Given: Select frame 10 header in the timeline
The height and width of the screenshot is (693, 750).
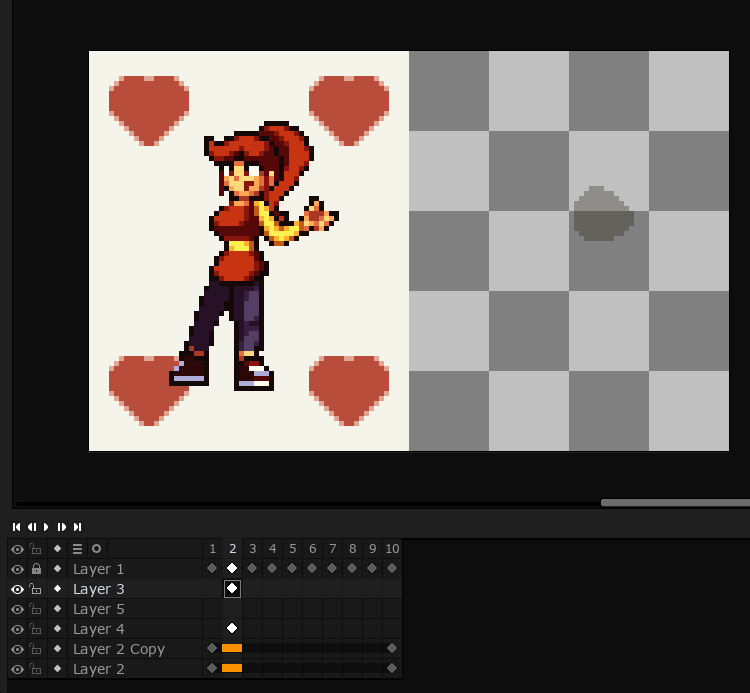Looking at the screenshot, I should [x=392, y=549].
